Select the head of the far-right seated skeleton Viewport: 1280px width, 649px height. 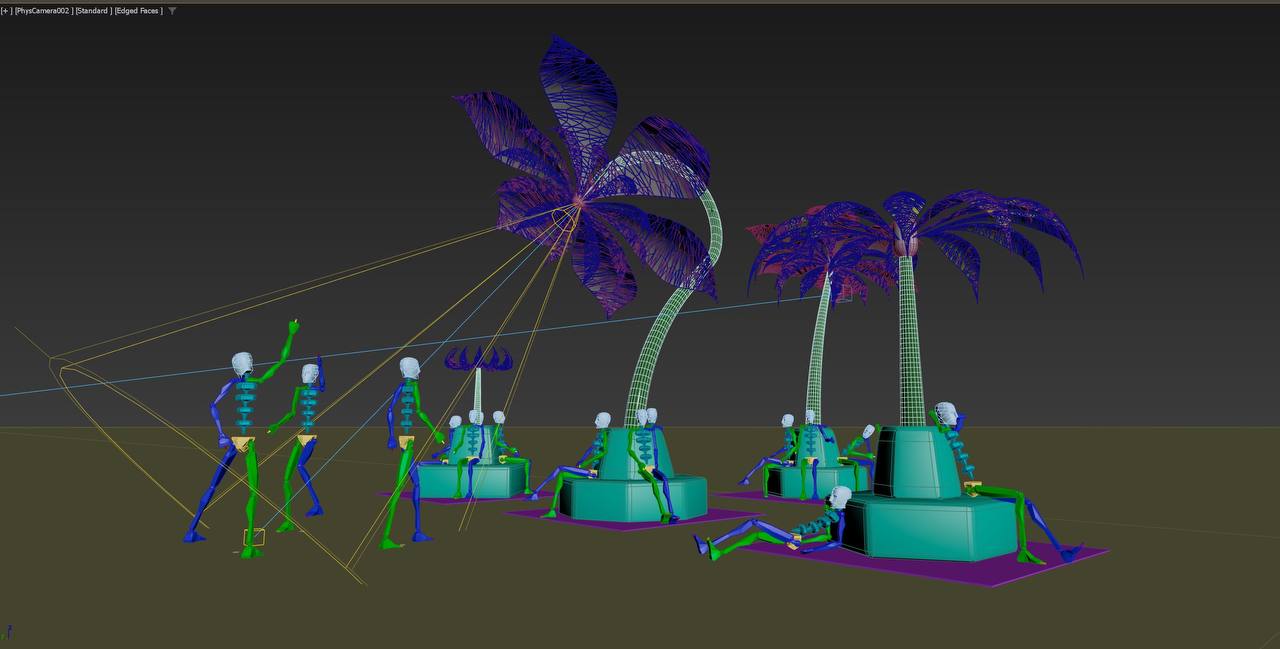[945, 412]
